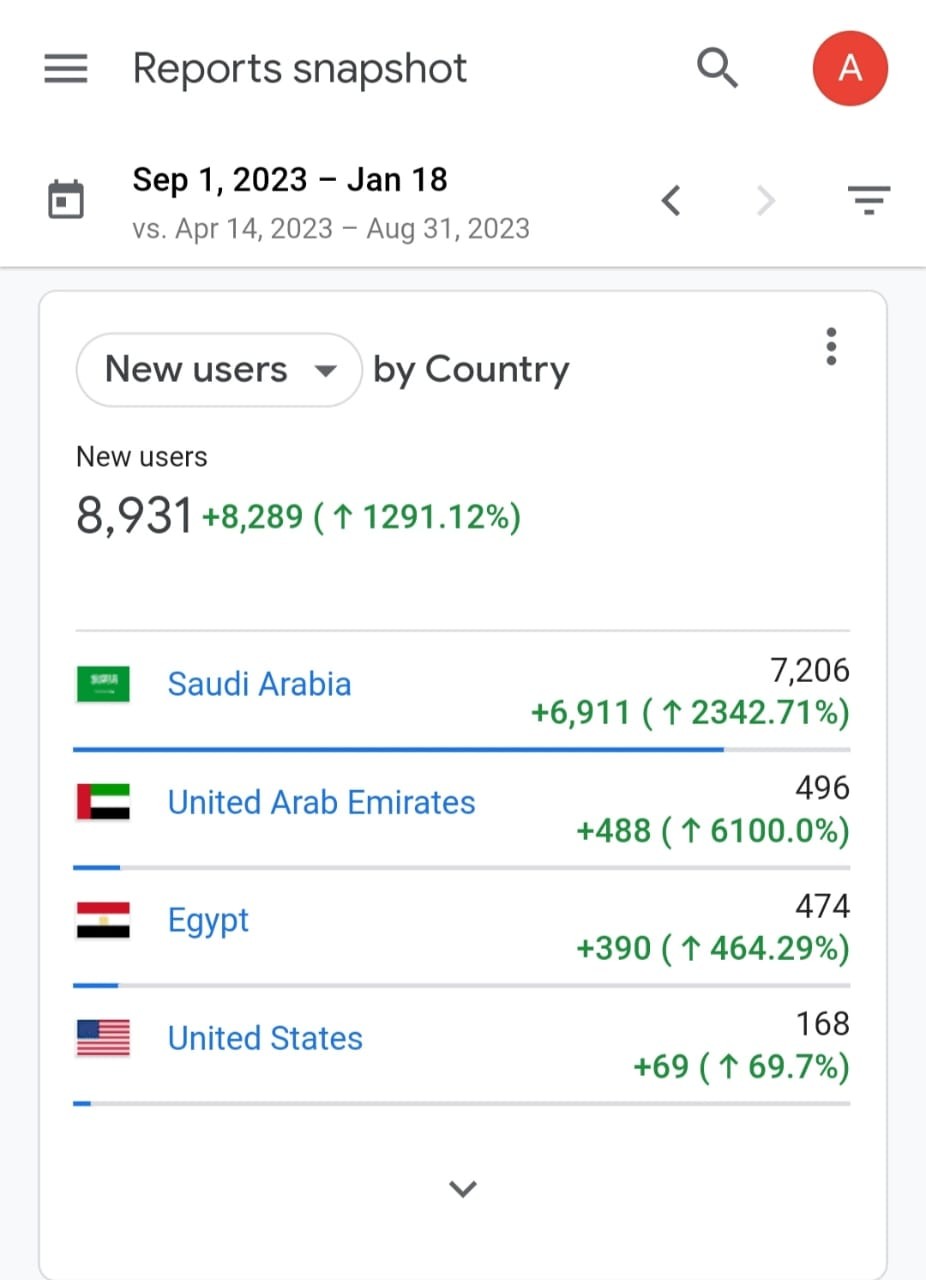Select the Egypt country row
Image resolution: width=926 pixels, height=1280 pixels.
coord(462,927)
